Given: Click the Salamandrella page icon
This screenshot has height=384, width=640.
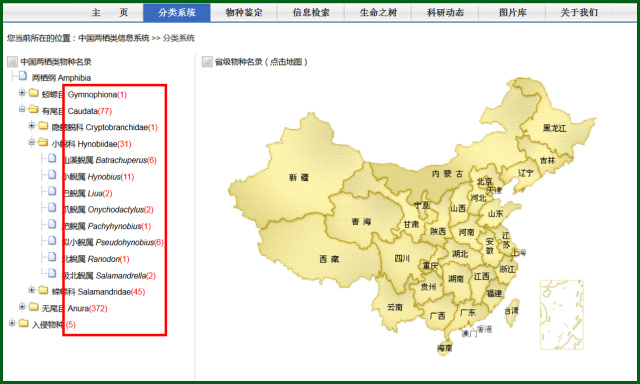Looking at the screenshot, I should point(52,273).
